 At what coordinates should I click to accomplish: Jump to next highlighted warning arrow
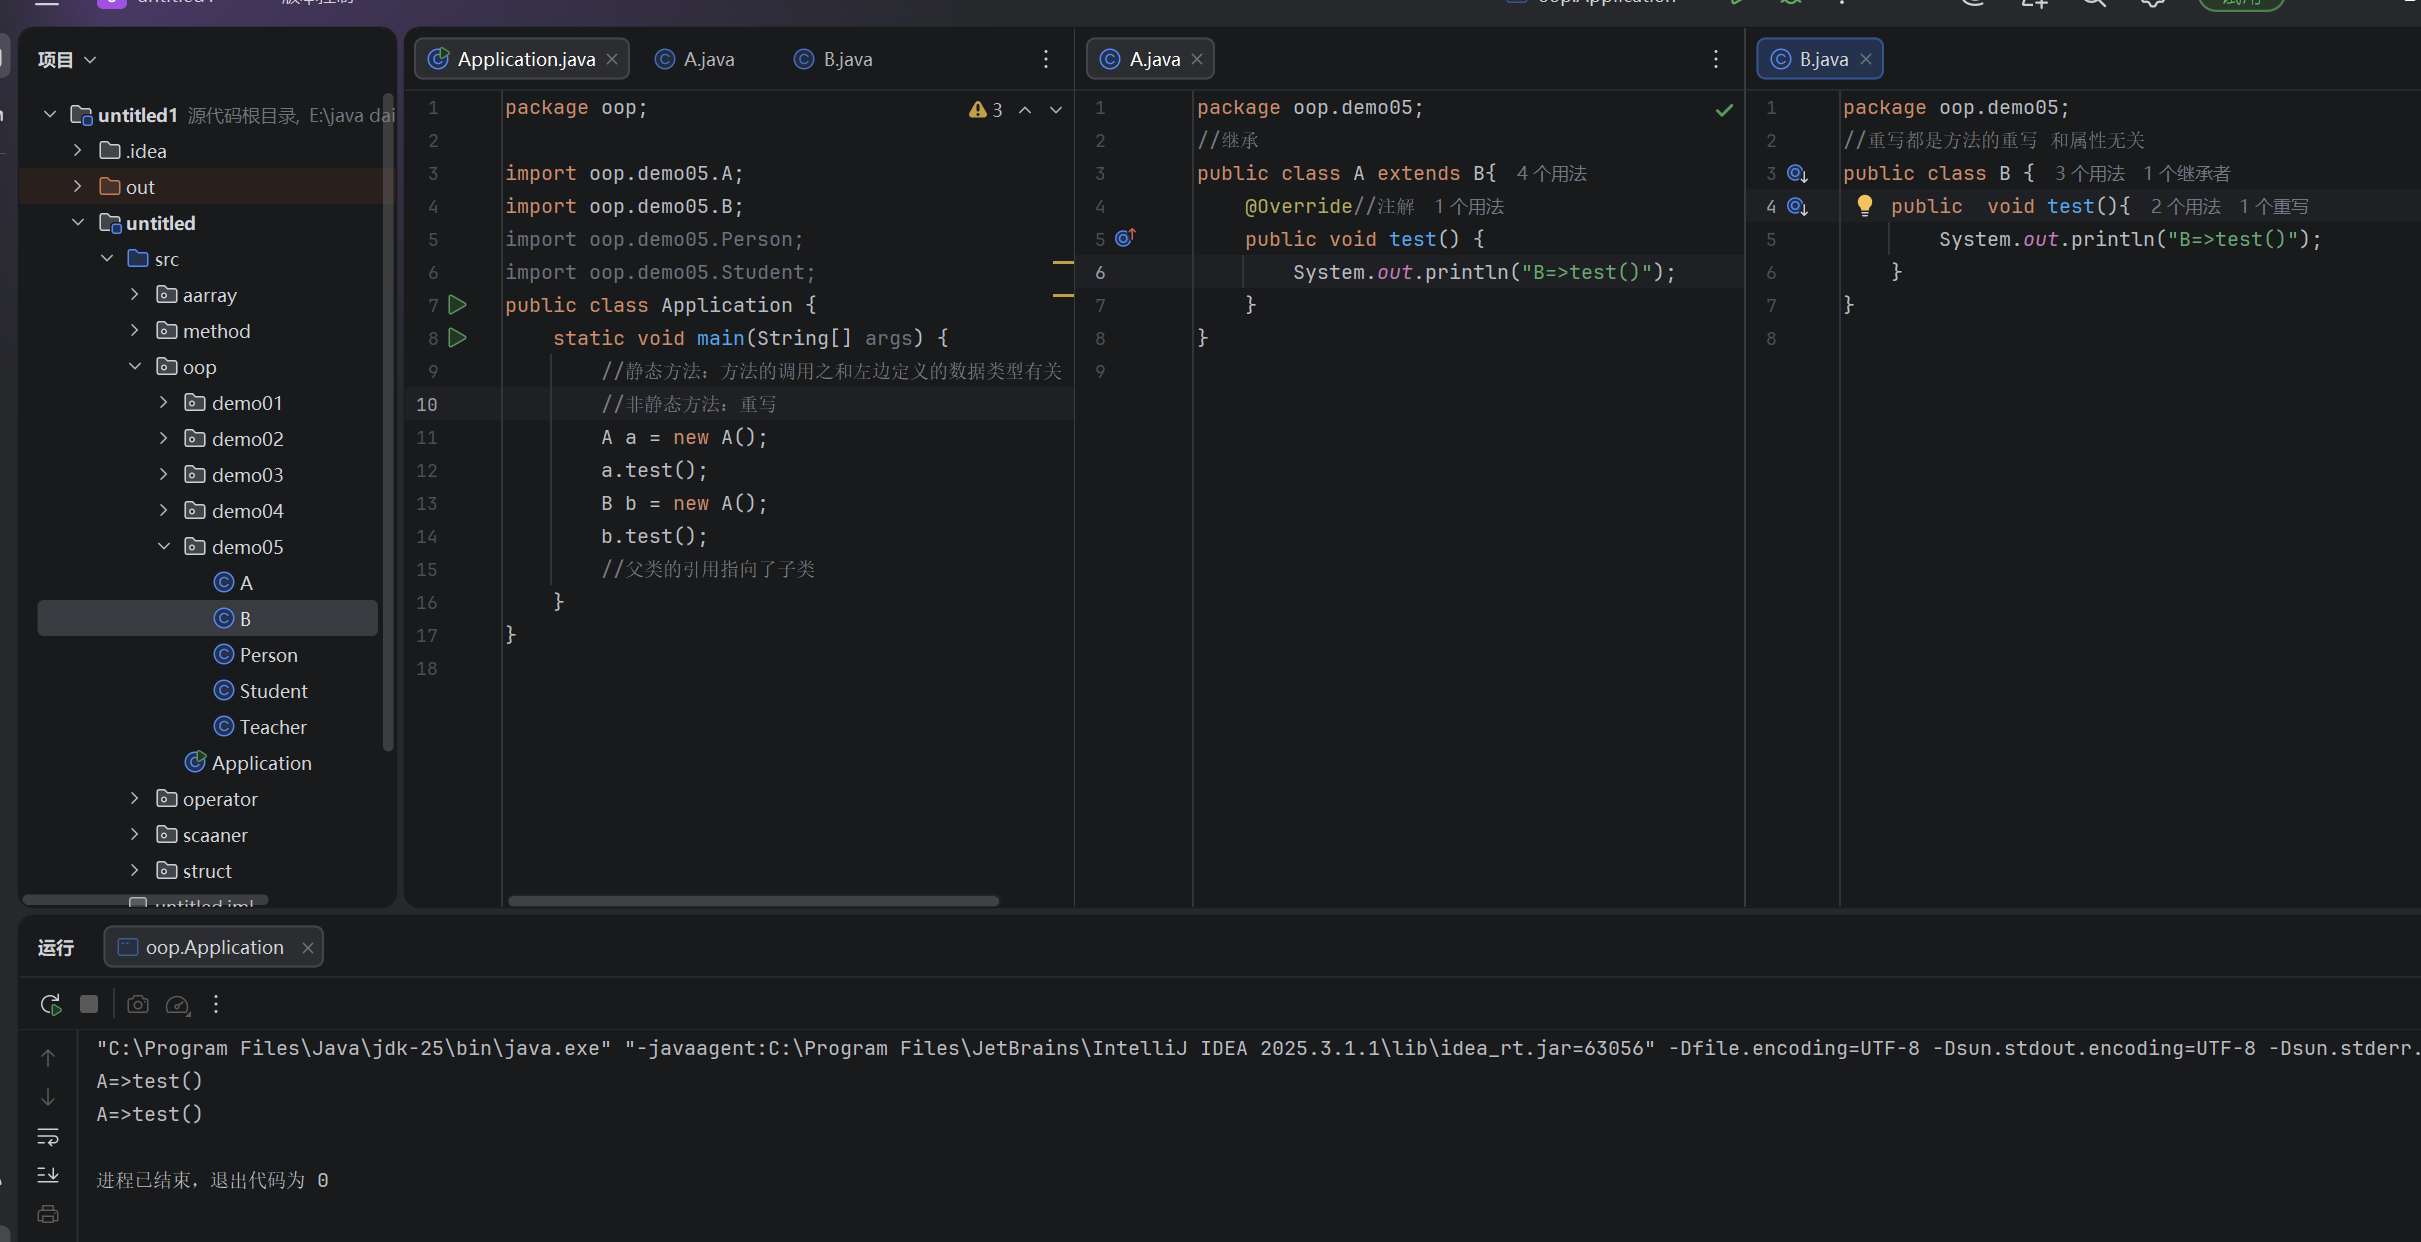[1056, 110]
